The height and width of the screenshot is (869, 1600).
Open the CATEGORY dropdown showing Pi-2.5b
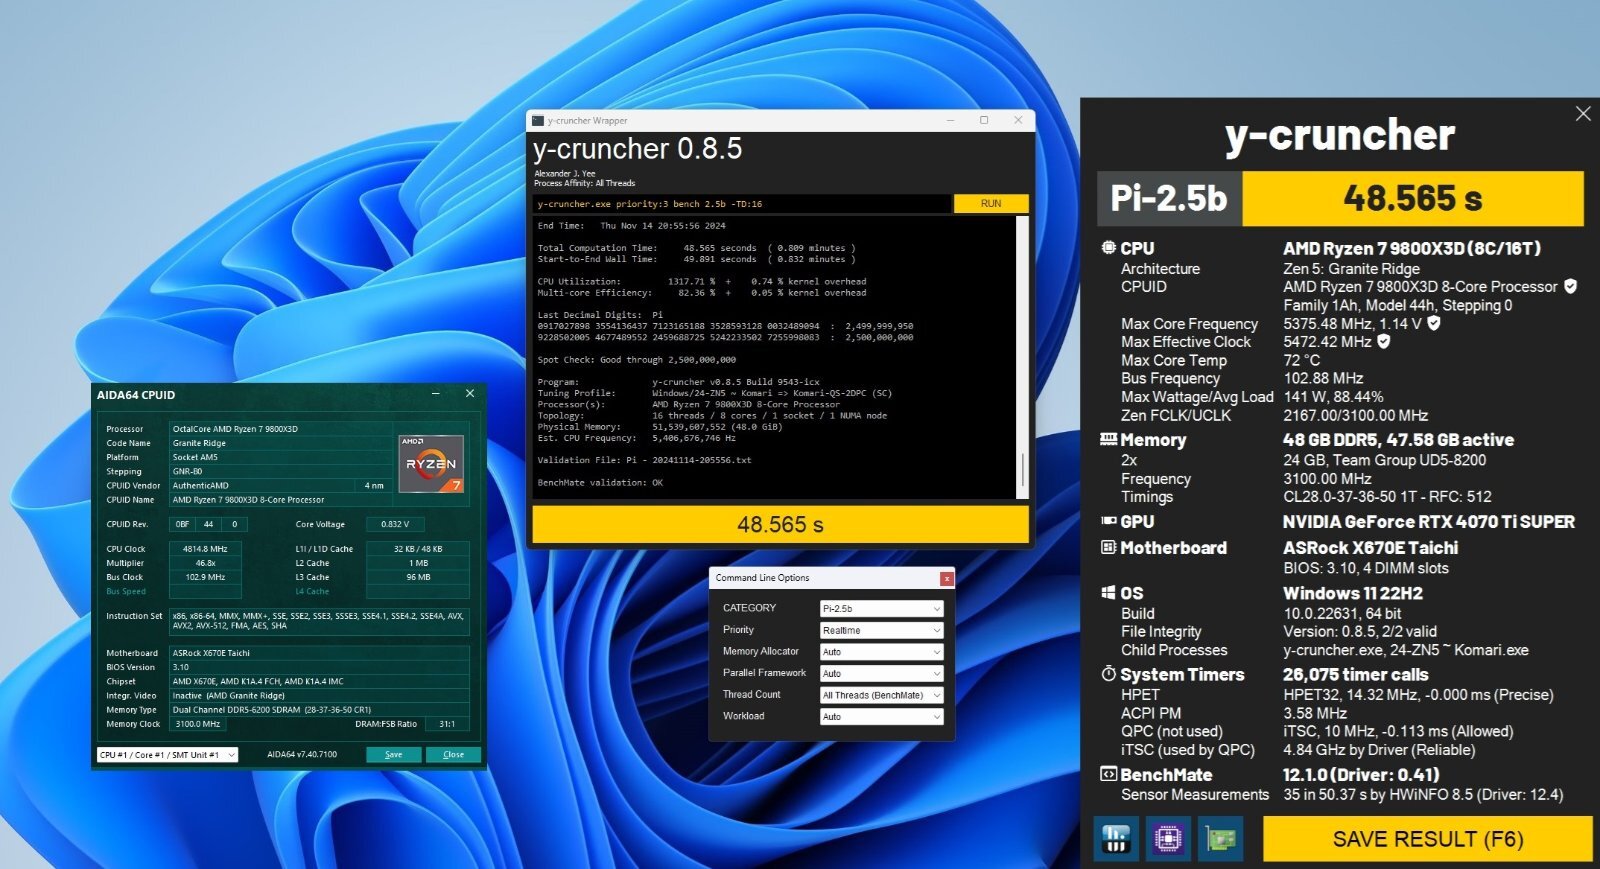881,608
